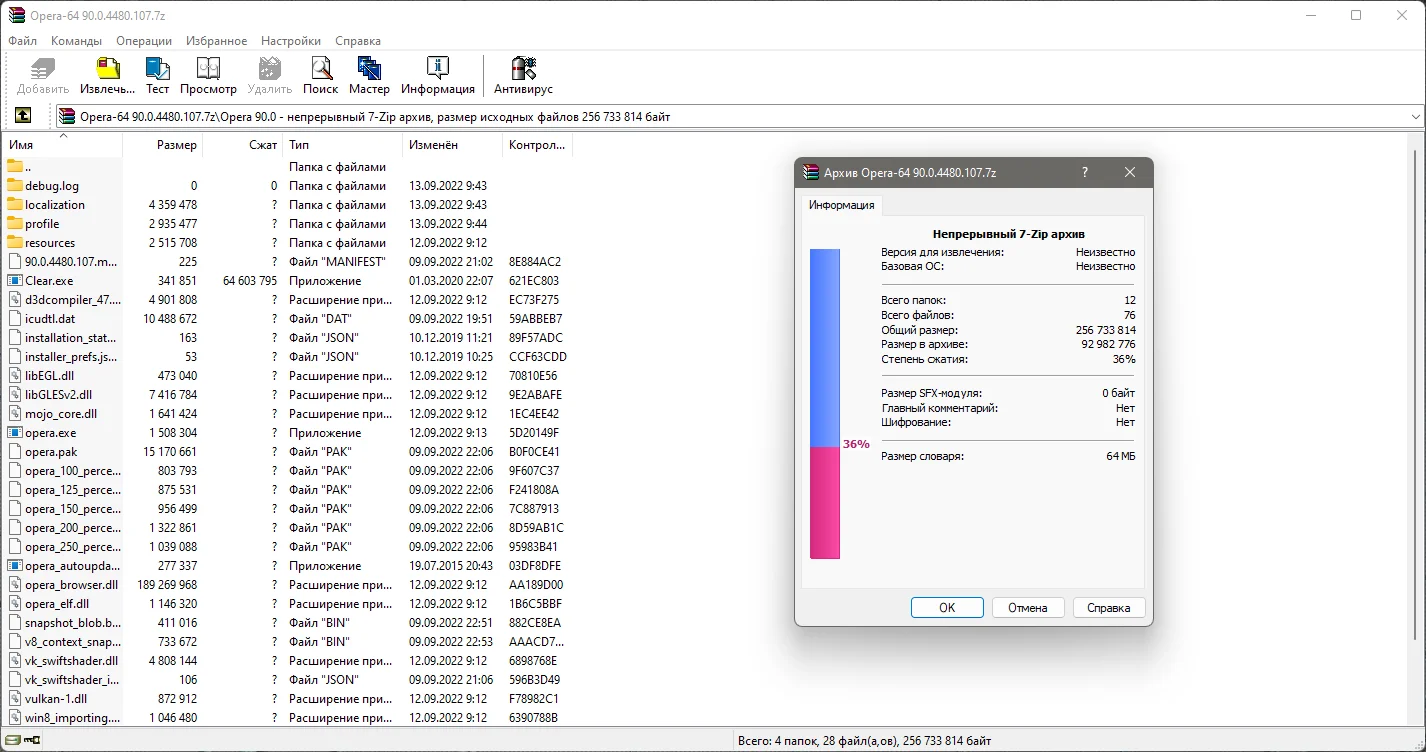Sort by the Контрол... column header
Viewport: 1426px width, 752px height.
point(537,145)
